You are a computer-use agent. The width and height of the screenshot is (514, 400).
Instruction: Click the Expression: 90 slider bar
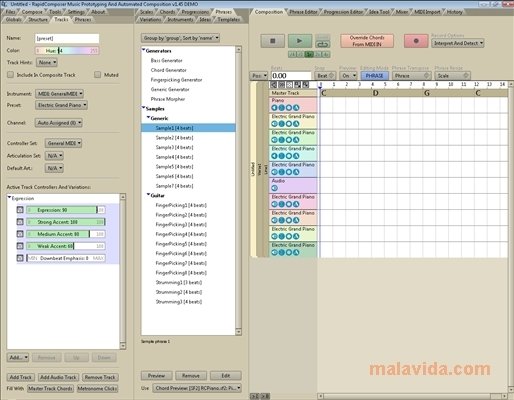[66, 210]
